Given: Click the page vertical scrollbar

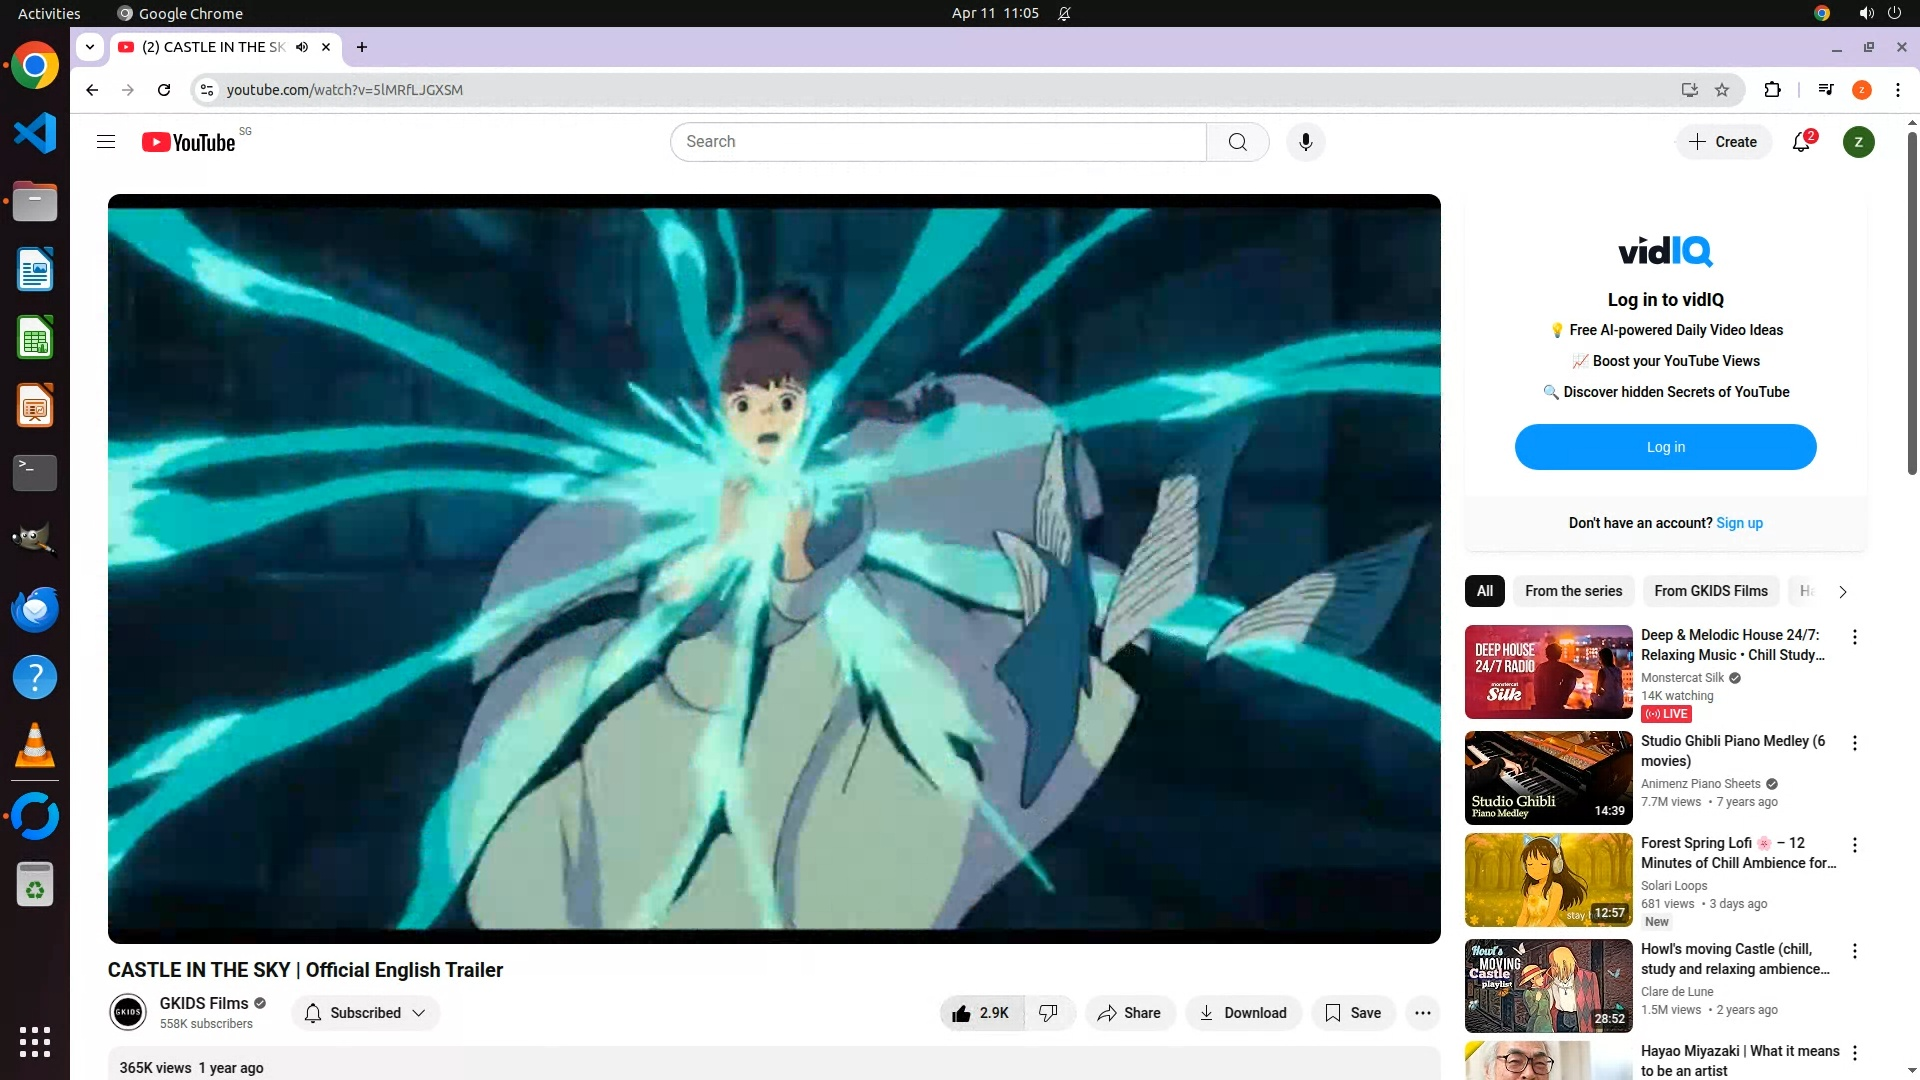Looking at the screenshot, I should pyautogui.click(x=1912, y=300).
